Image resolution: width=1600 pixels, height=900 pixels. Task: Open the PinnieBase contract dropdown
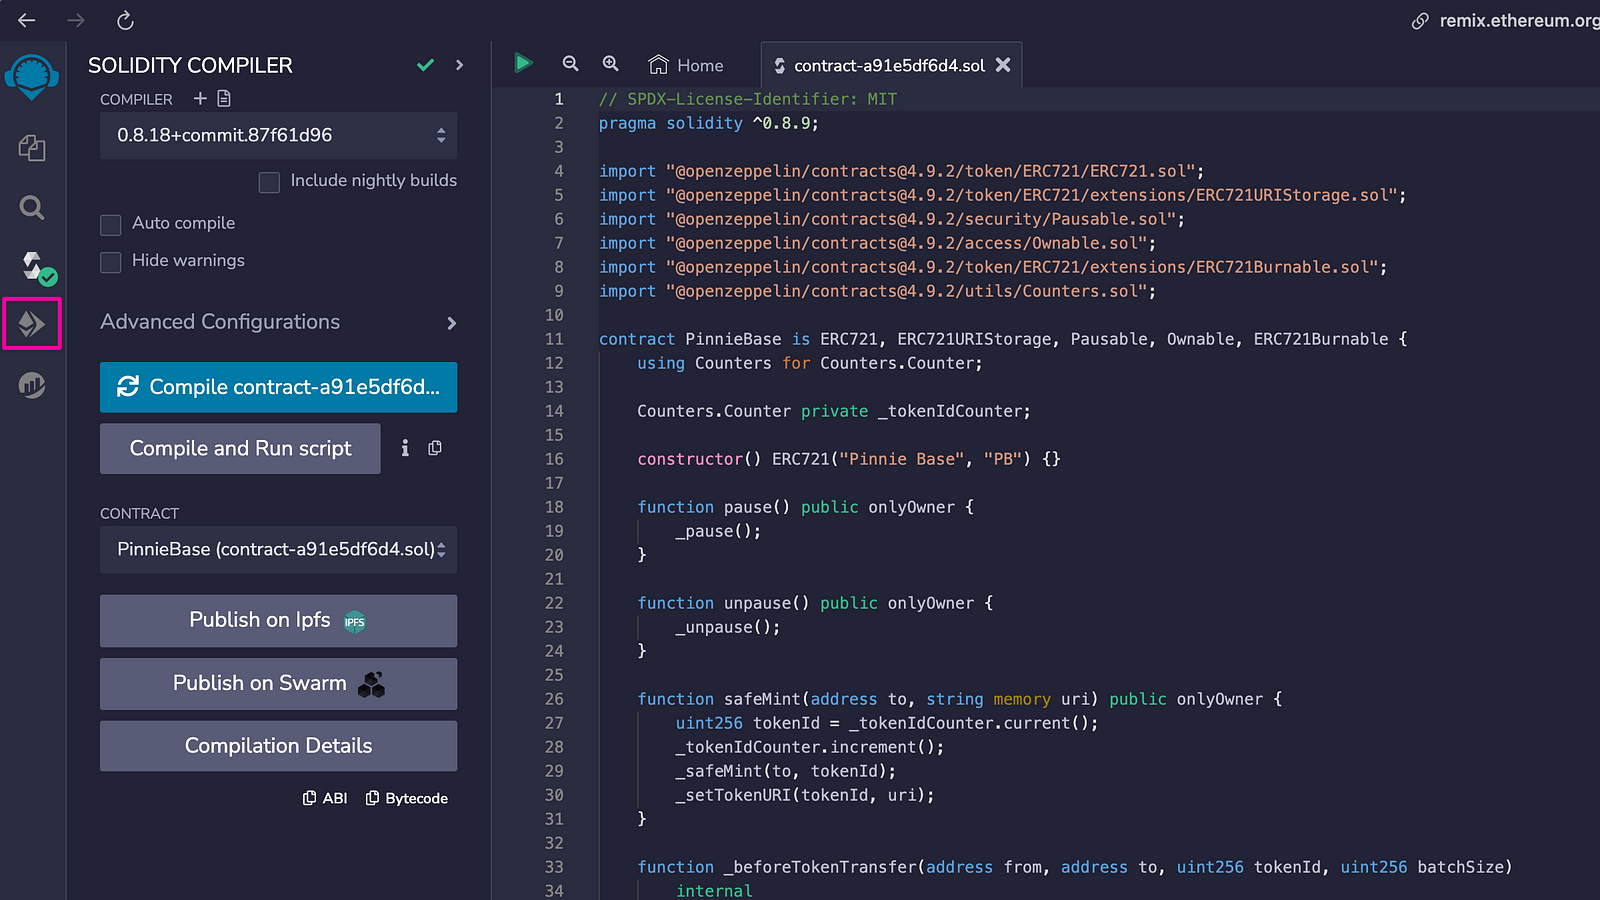pyautogui.click(x=278, y=549)
